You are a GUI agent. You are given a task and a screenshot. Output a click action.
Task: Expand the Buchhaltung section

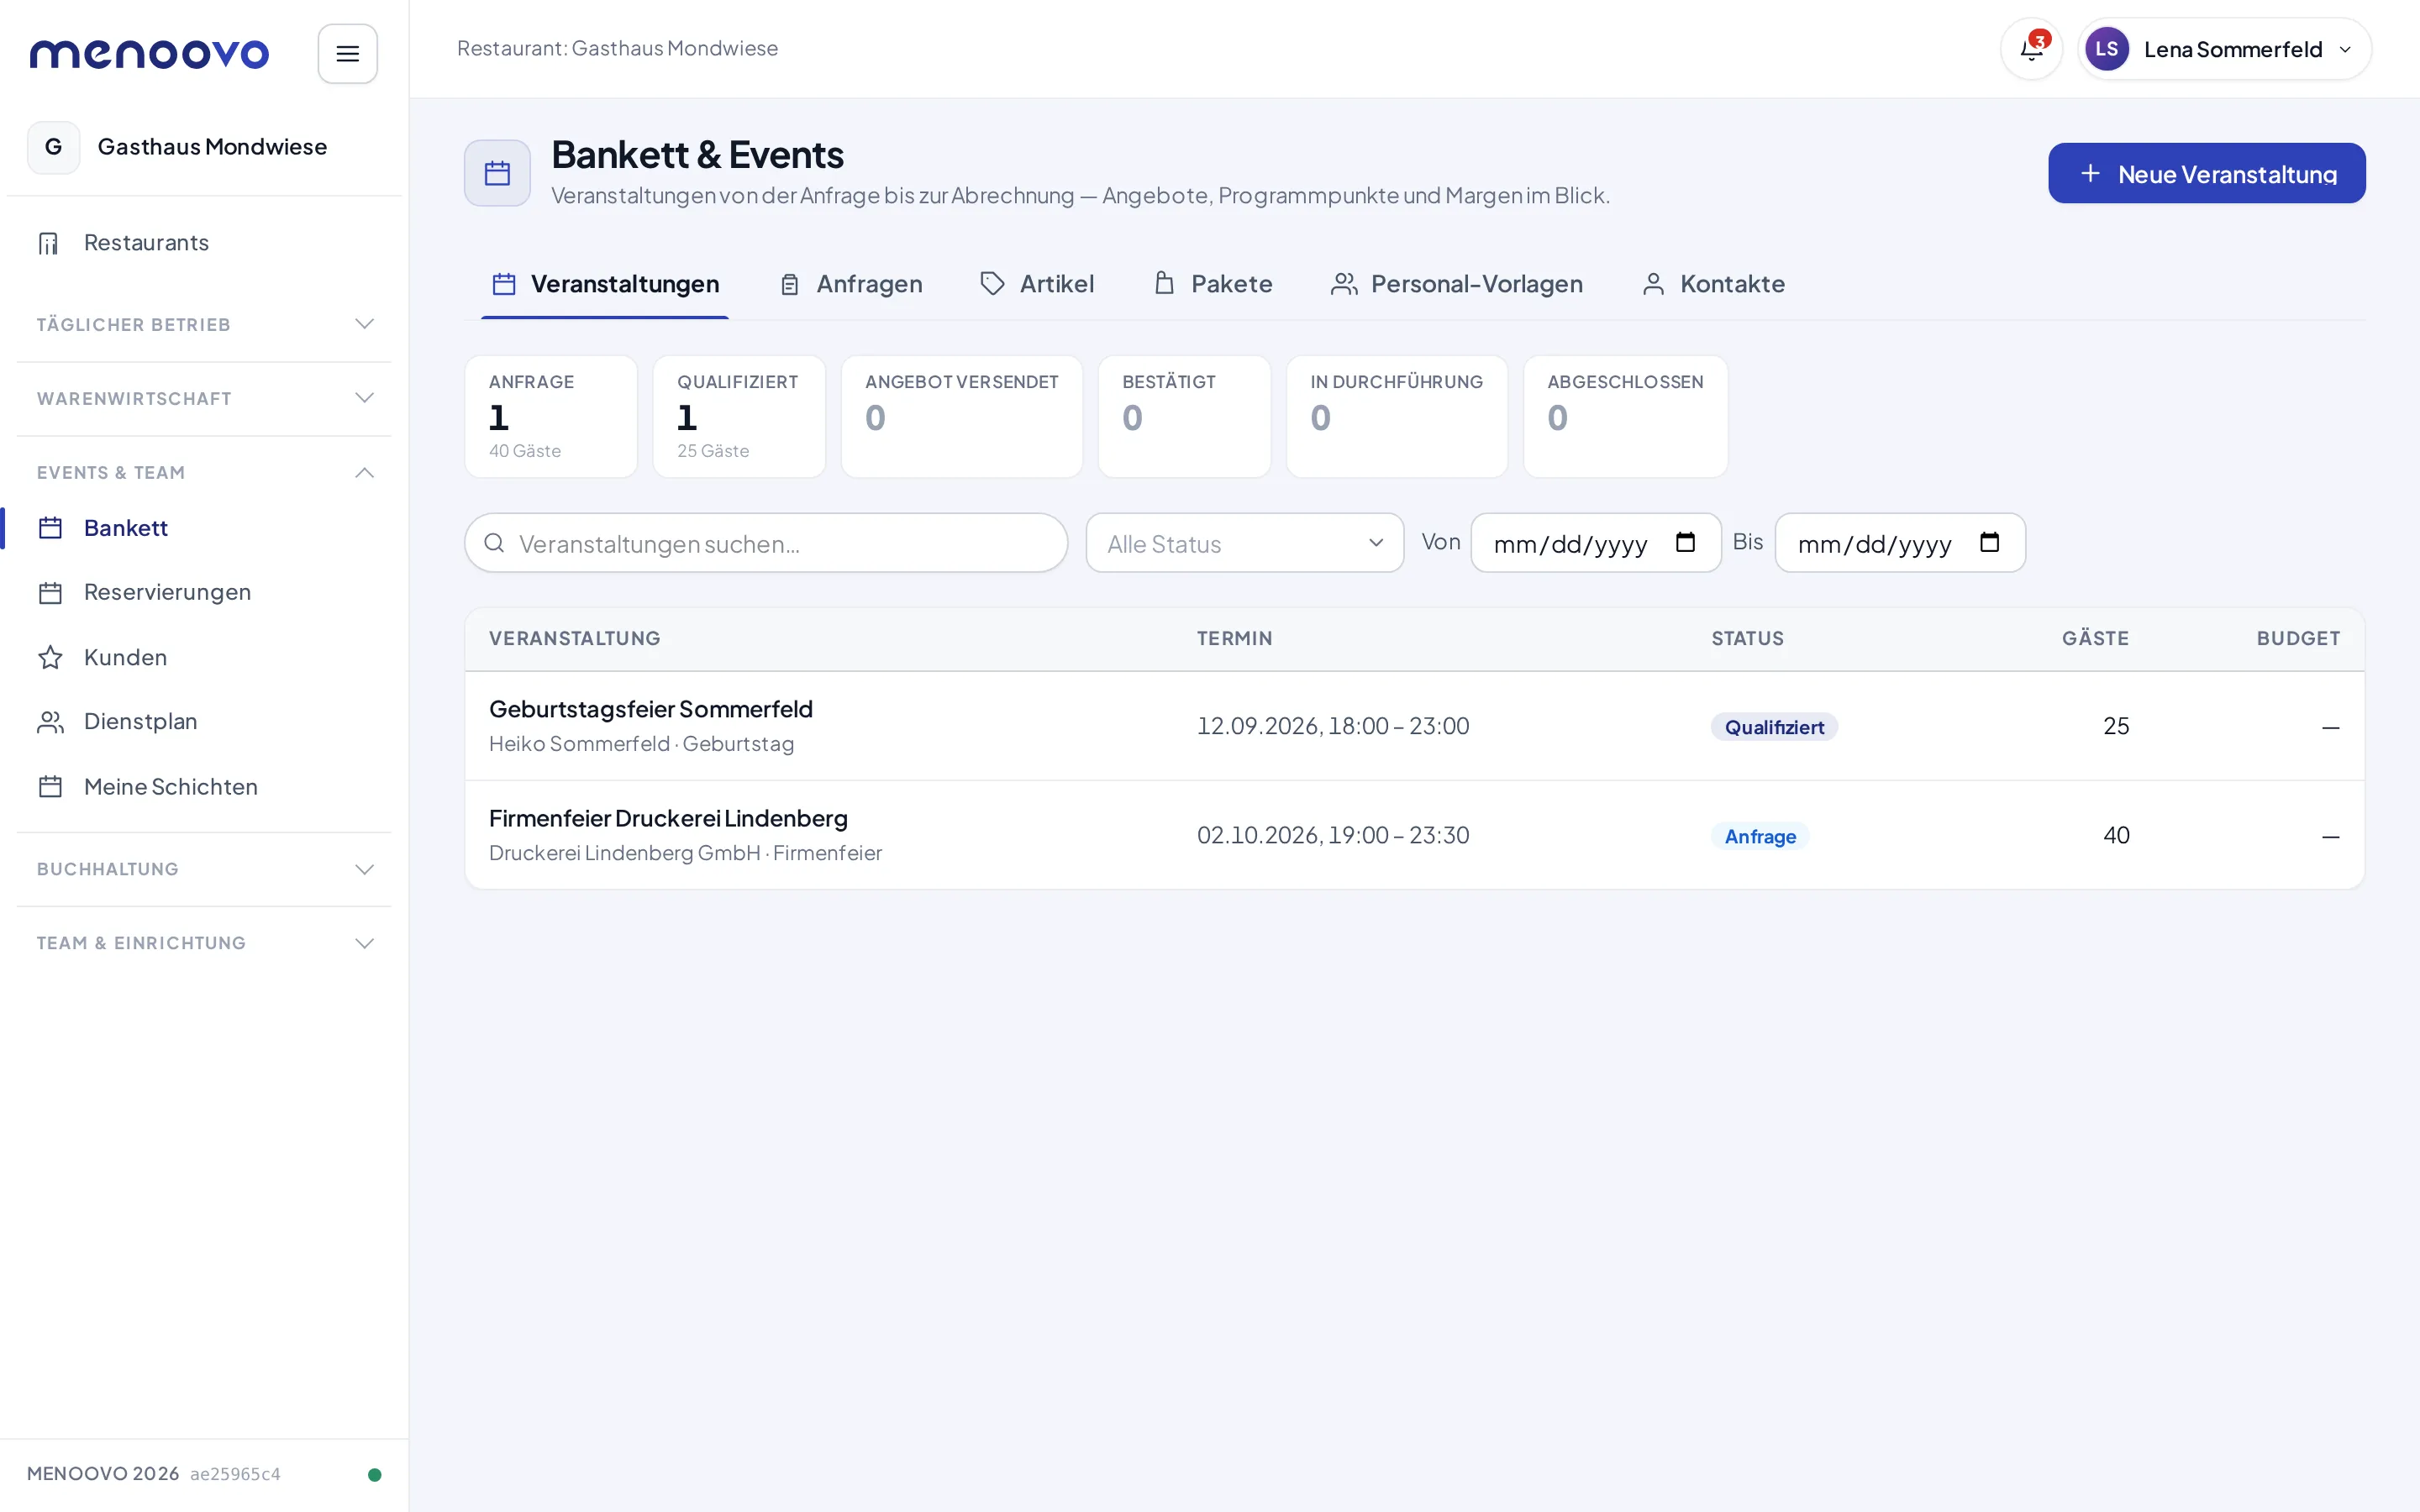(204, 869)
